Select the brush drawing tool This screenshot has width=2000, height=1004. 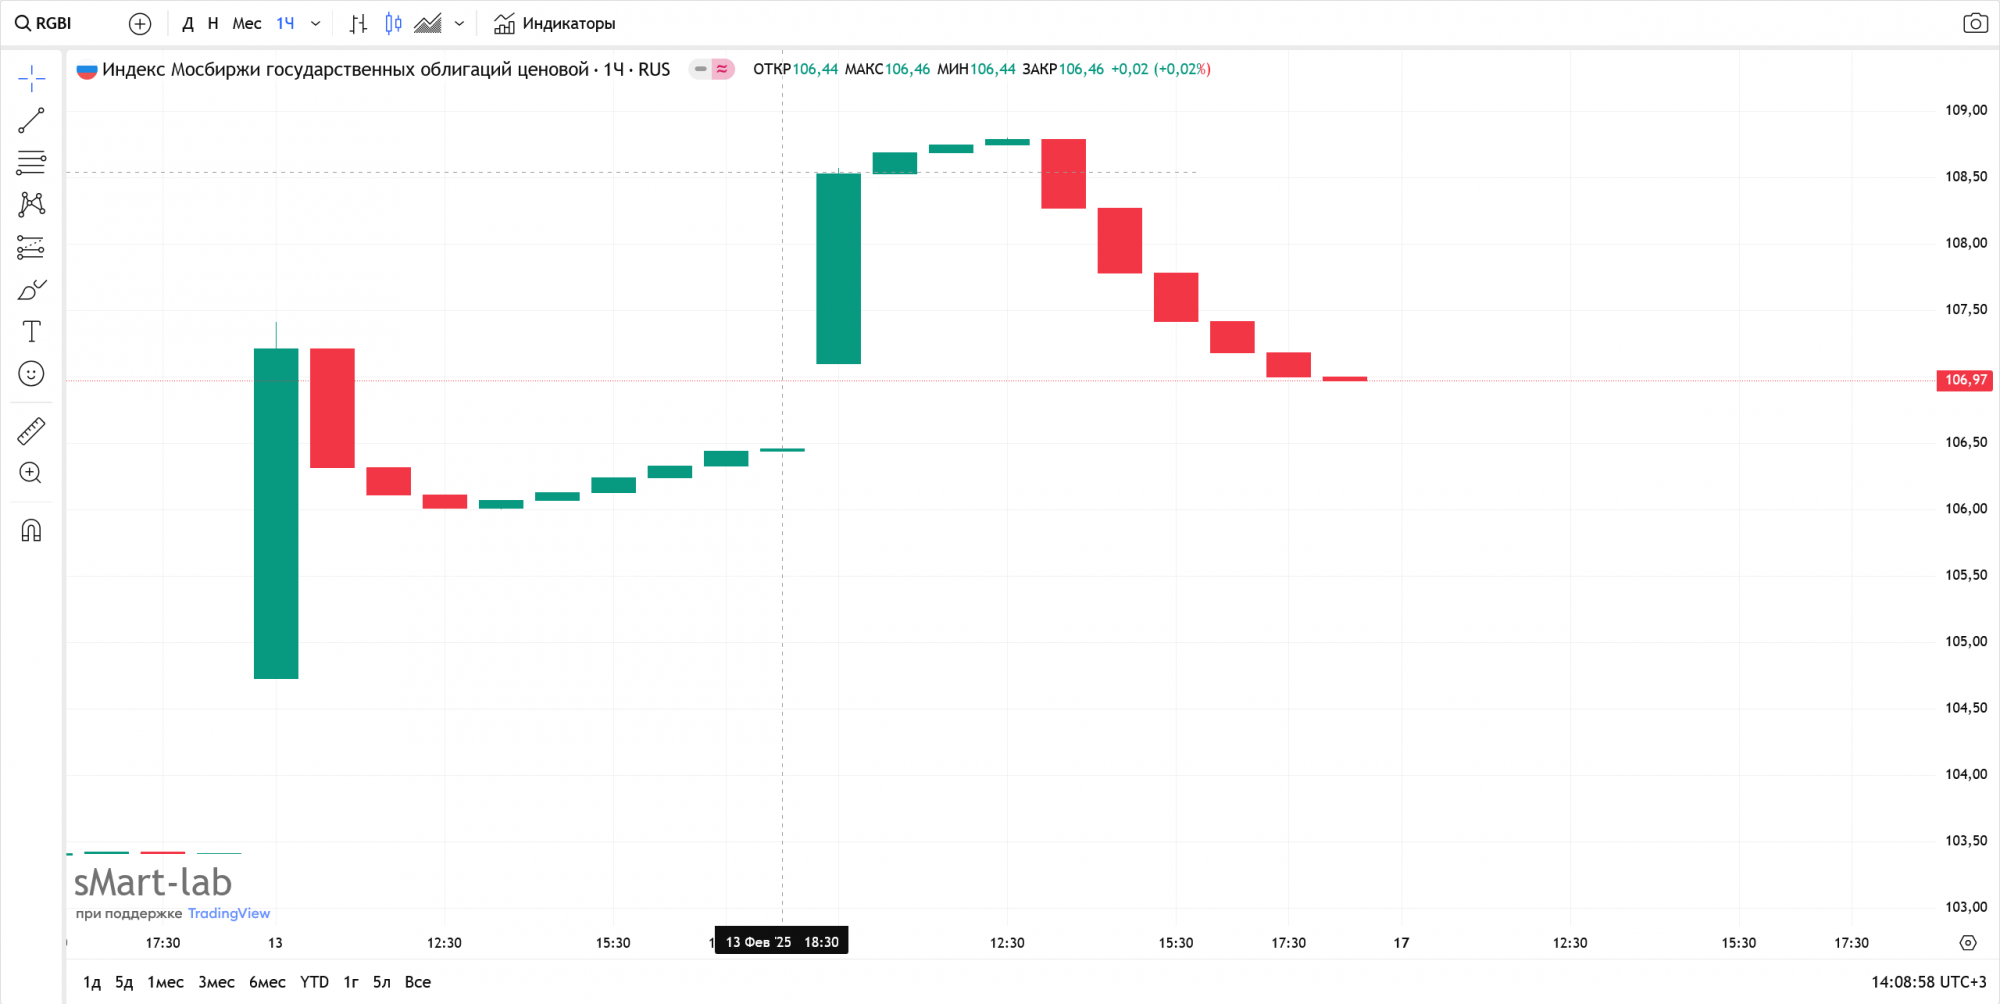tap(31, 290)
